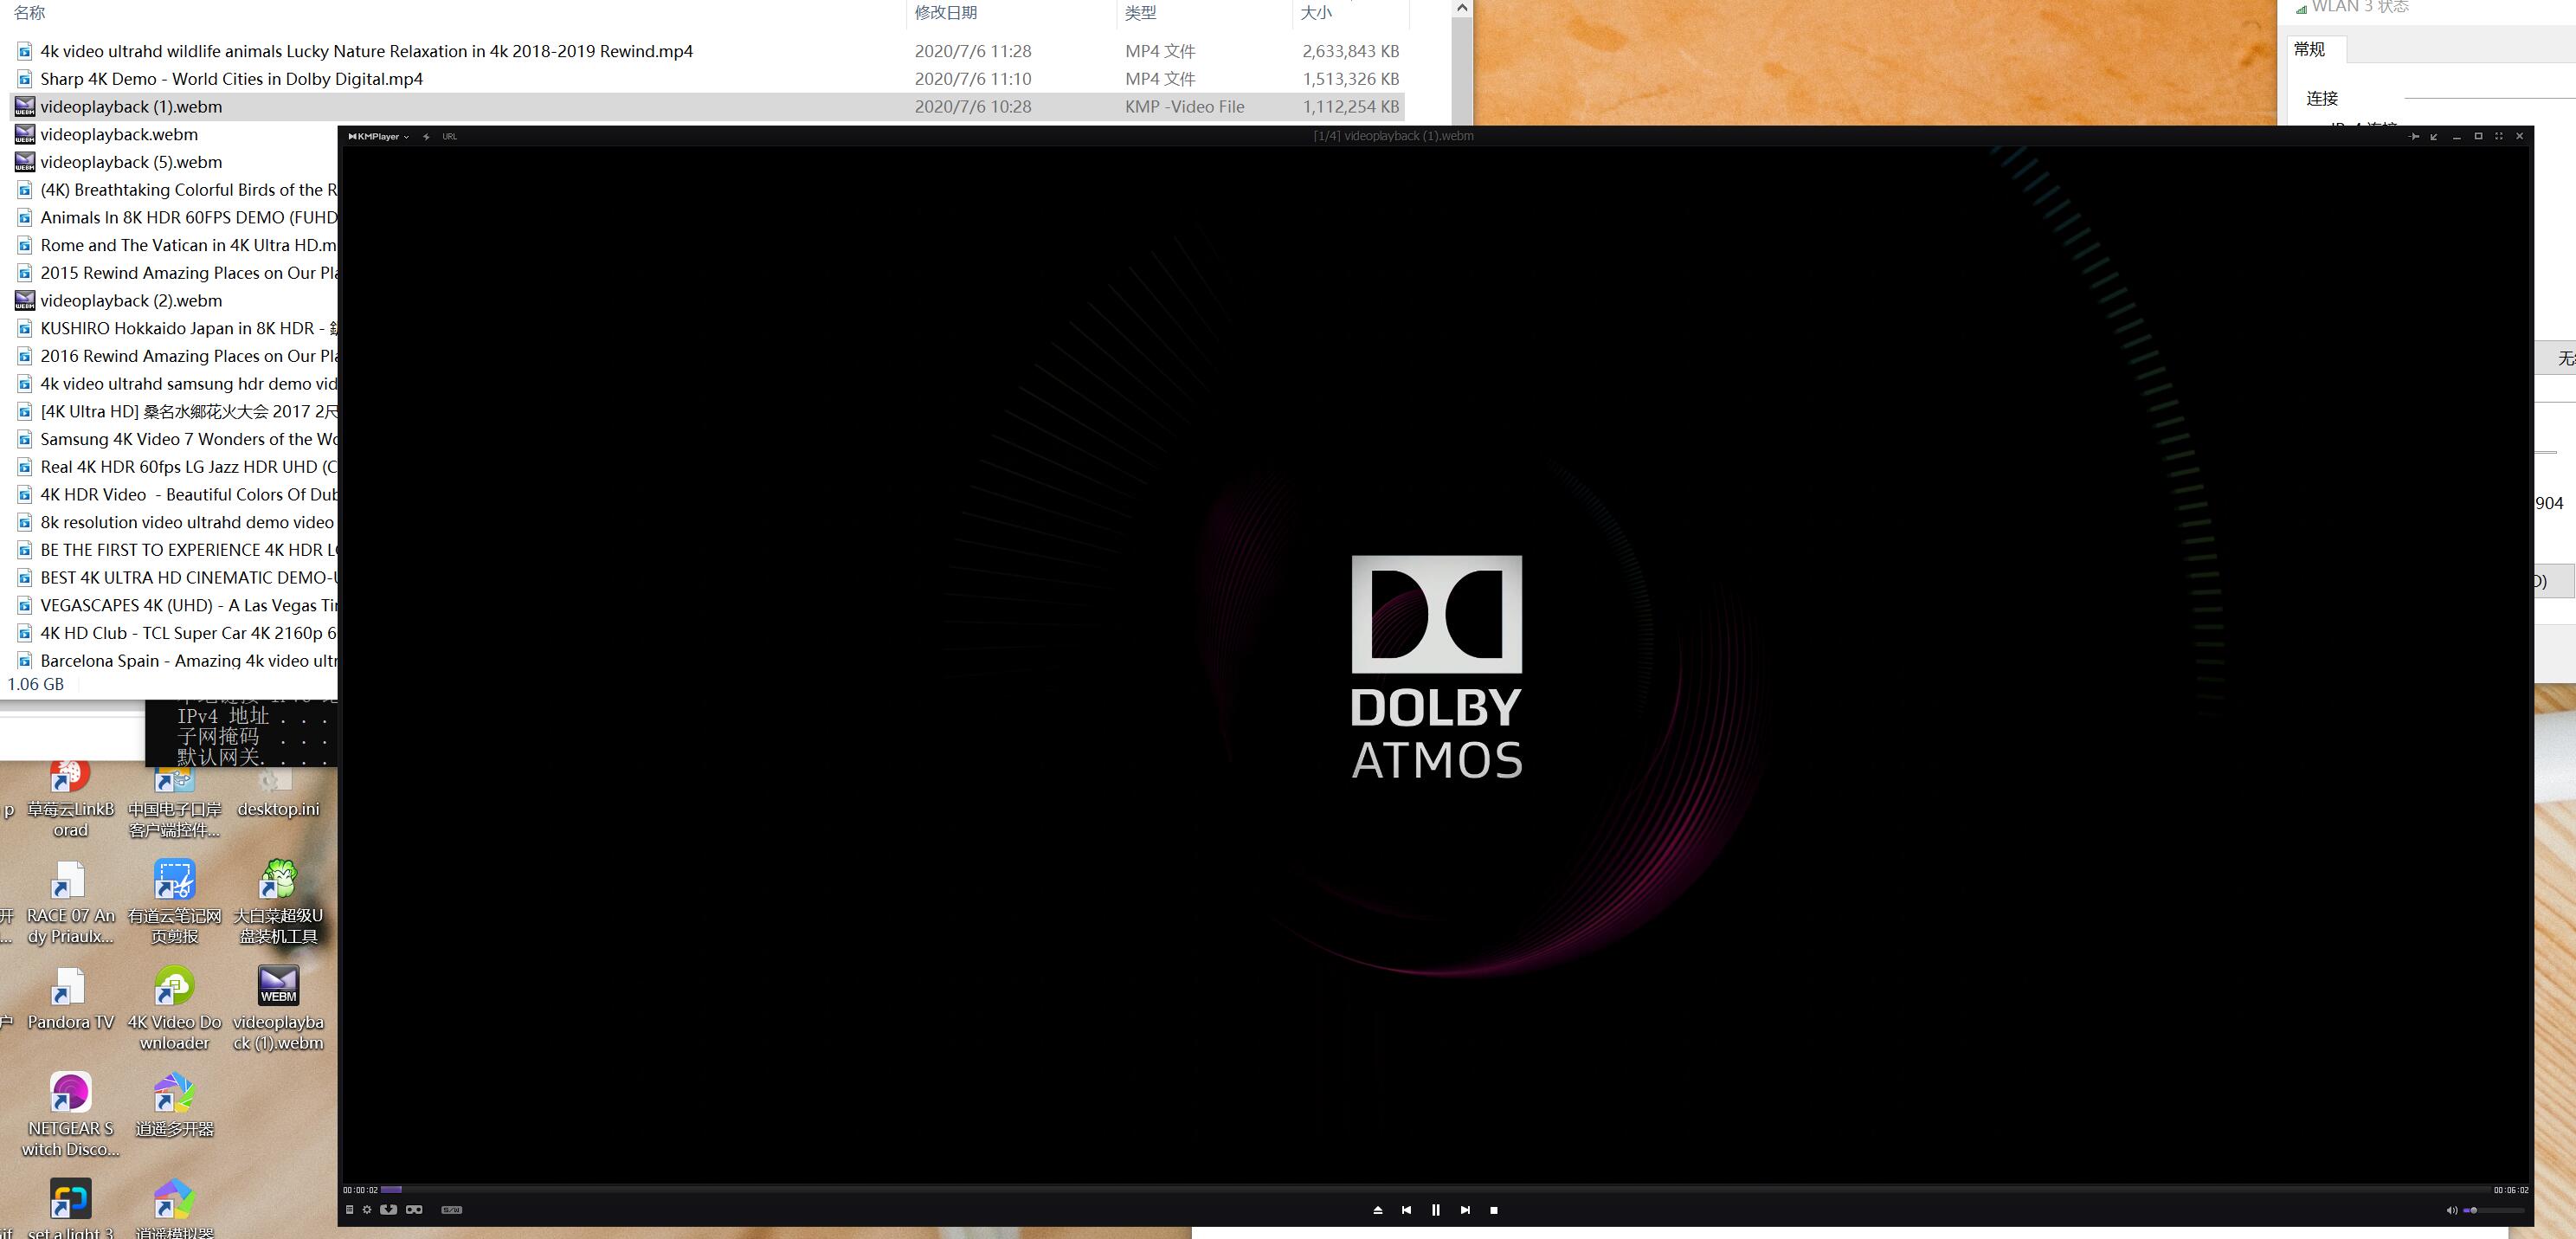Select videoplayback (5).webm in file list
This screenshot has height=1239, width=2576.
coord(131,162)
